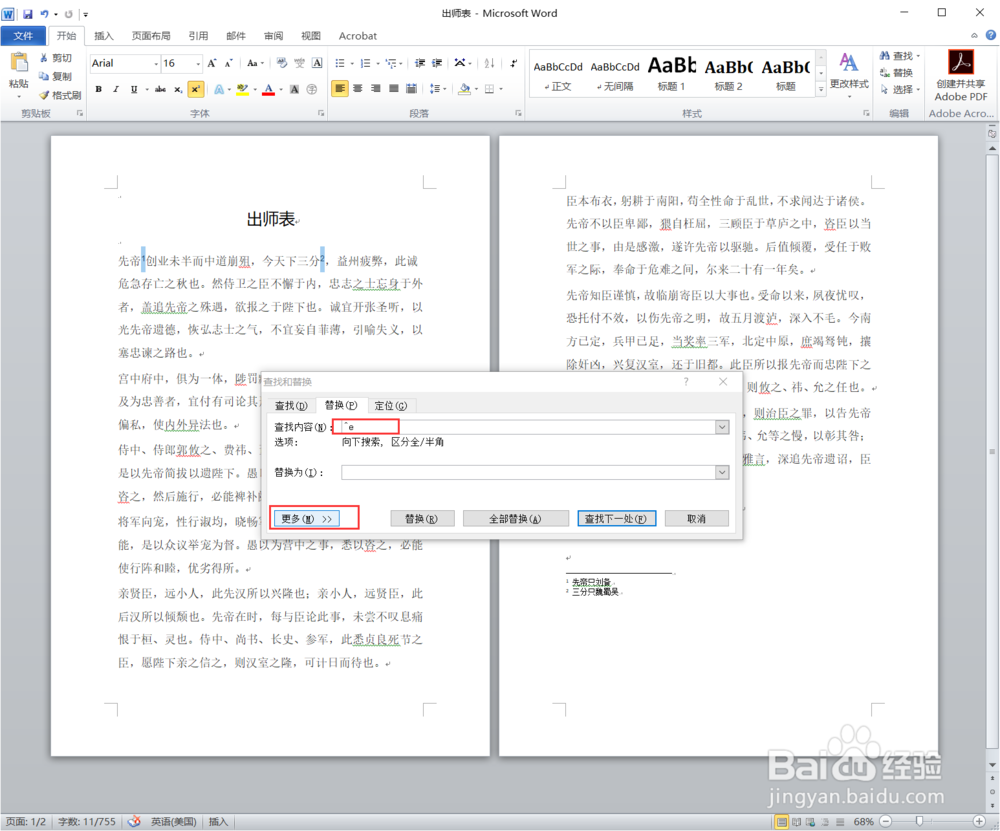Open the font color dropdown arrow
The image size is (1000, 831).
pos(281,89)
